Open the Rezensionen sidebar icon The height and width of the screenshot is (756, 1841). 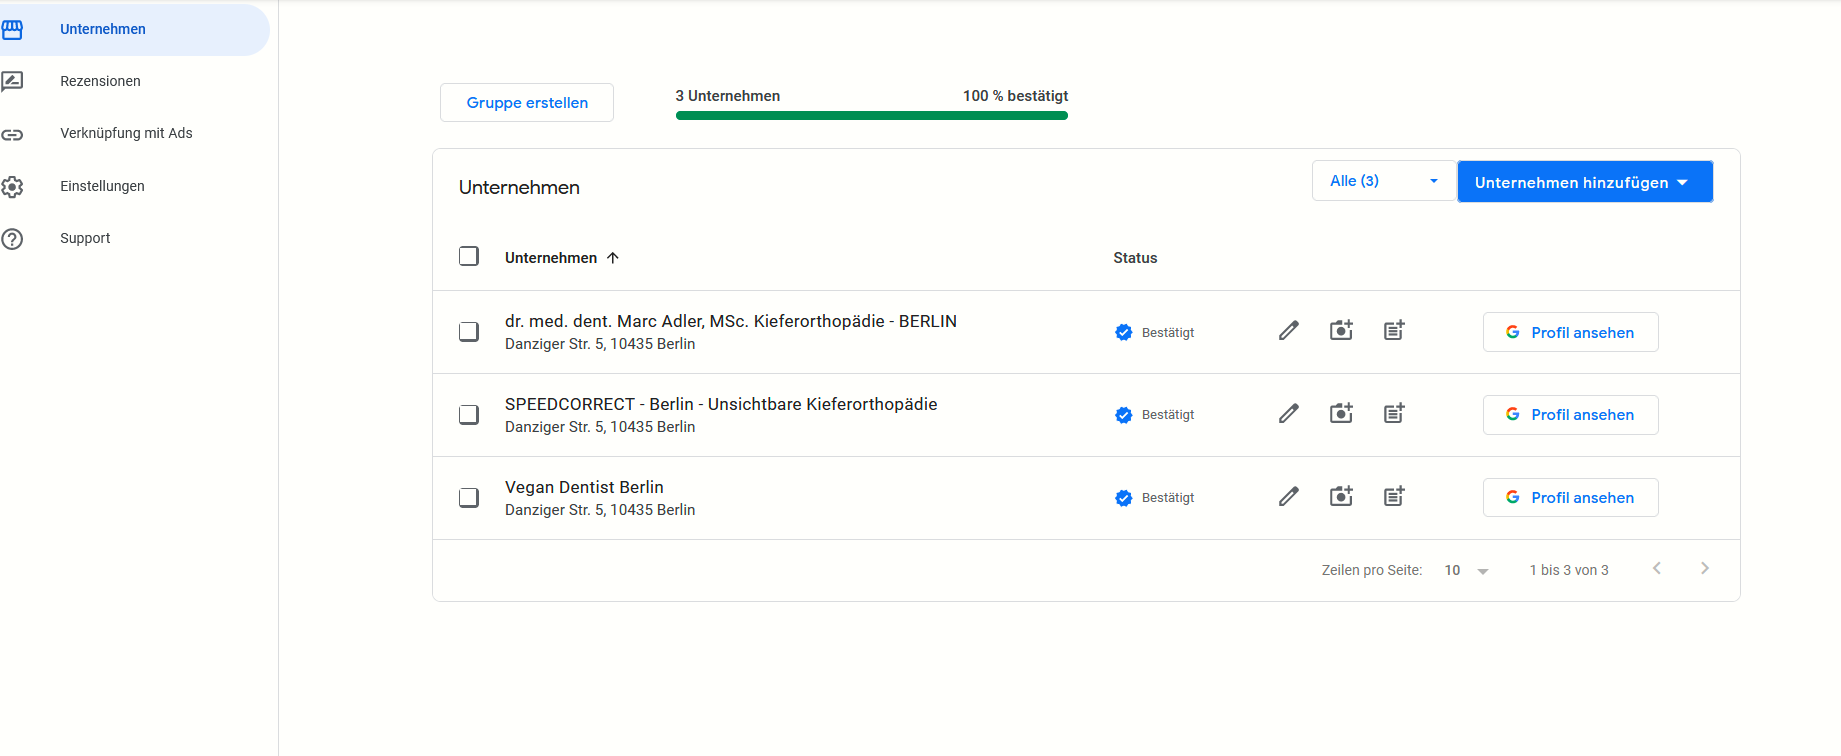coord(12,81)
